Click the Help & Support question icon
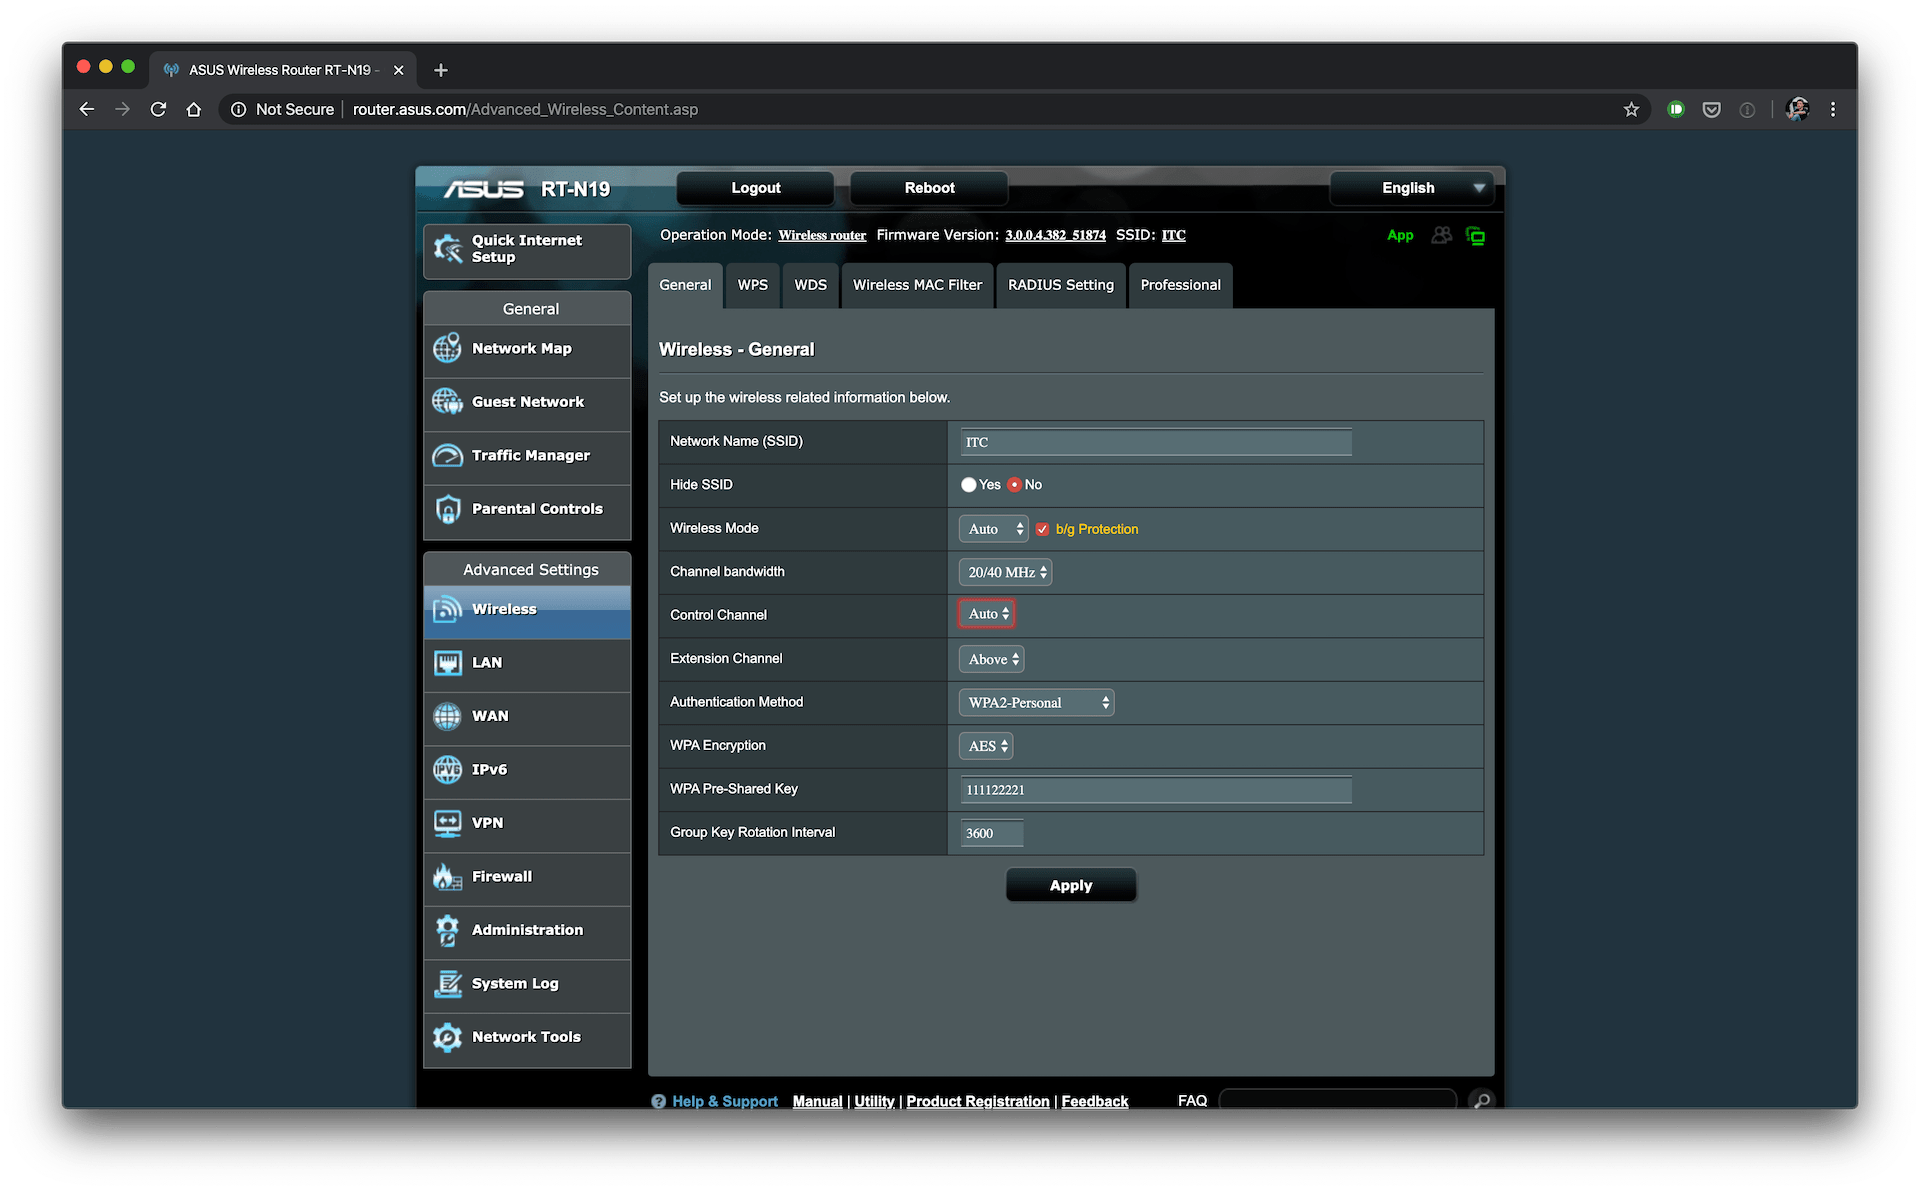The image size is (1920, 1191). [x=658, y=1101]
